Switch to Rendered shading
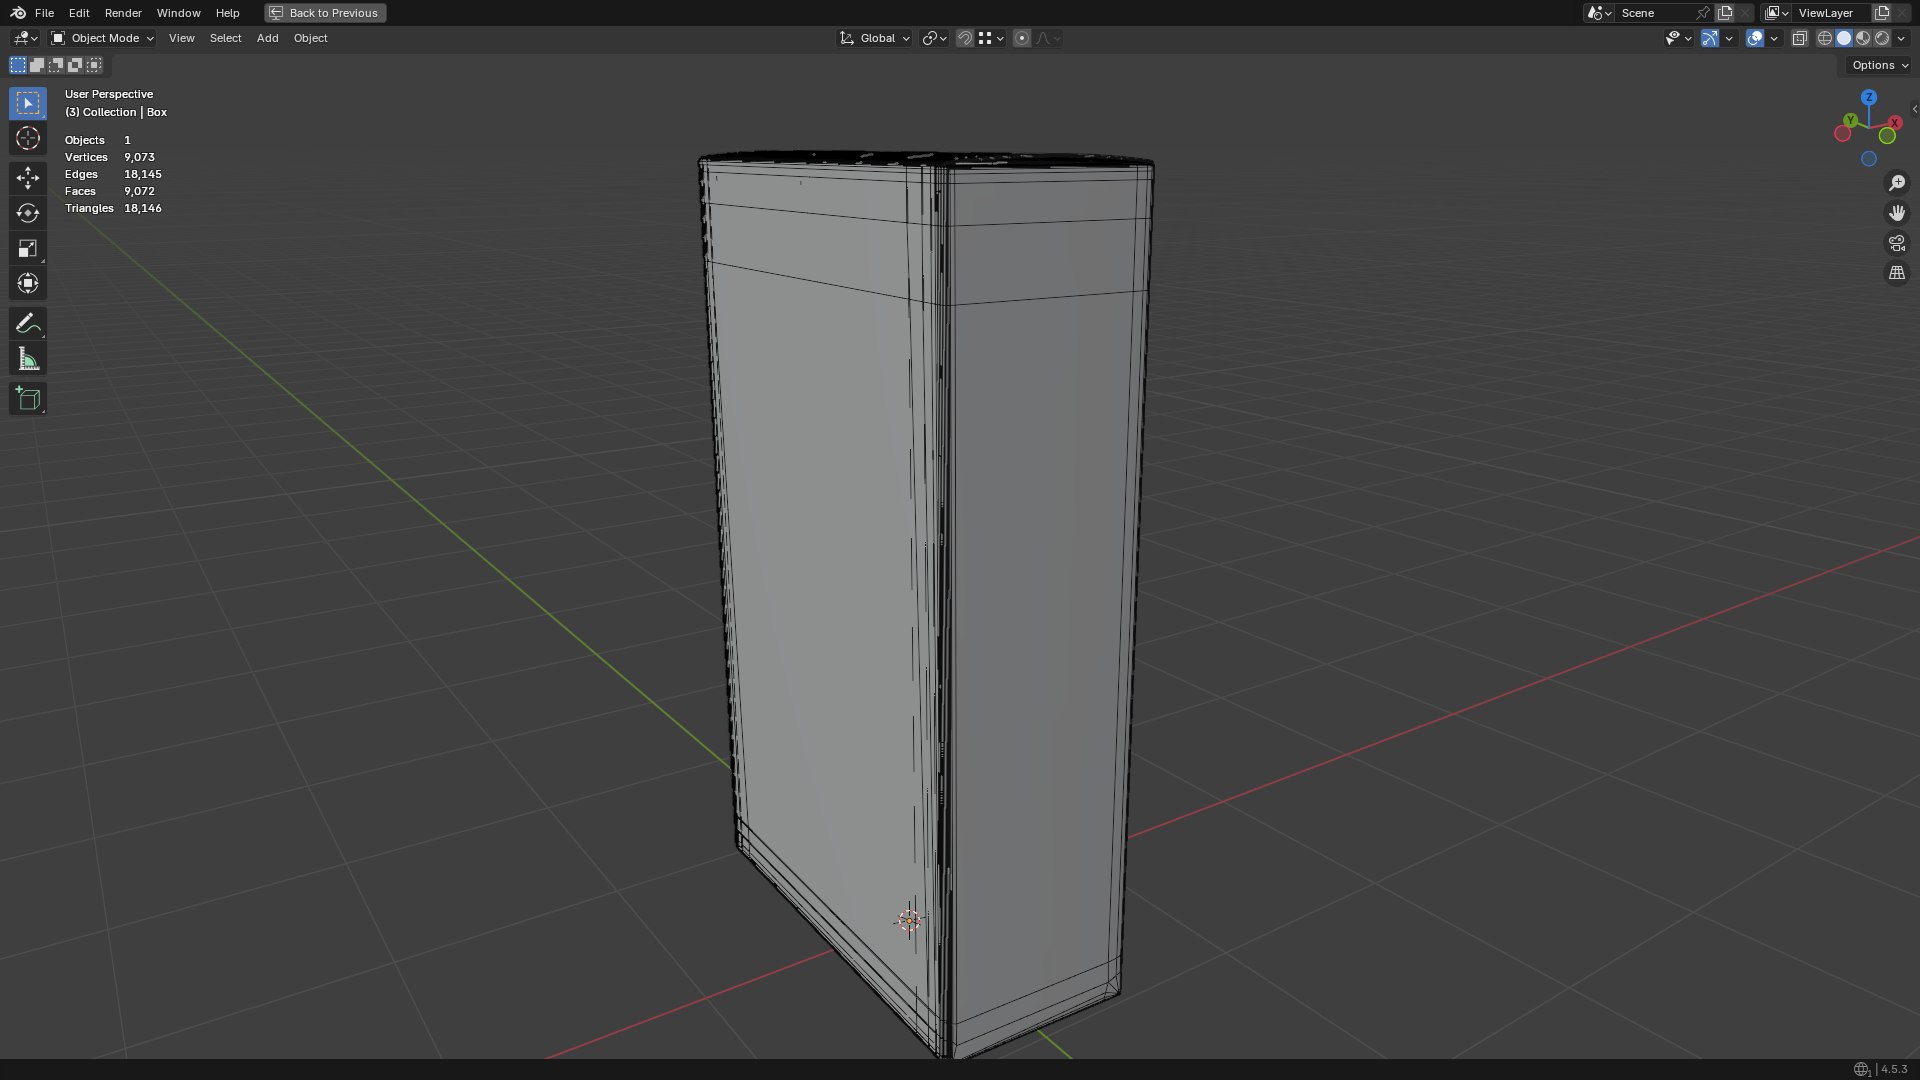Viewport: 1920px width, 1080px height. (x=1882, y=38)
